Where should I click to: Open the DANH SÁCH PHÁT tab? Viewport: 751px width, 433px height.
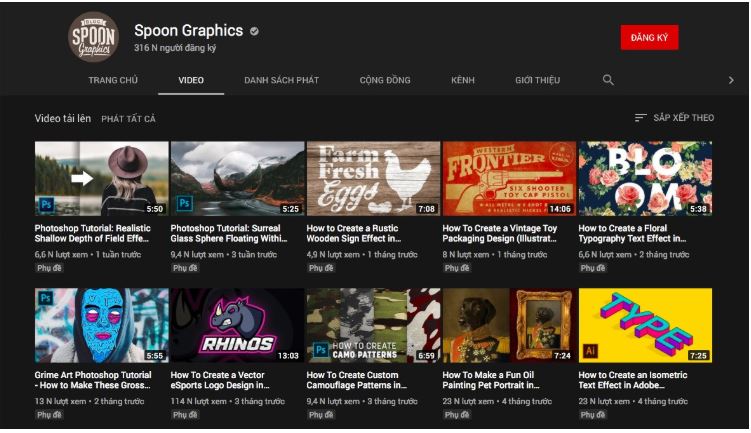[x=281, y=80]
